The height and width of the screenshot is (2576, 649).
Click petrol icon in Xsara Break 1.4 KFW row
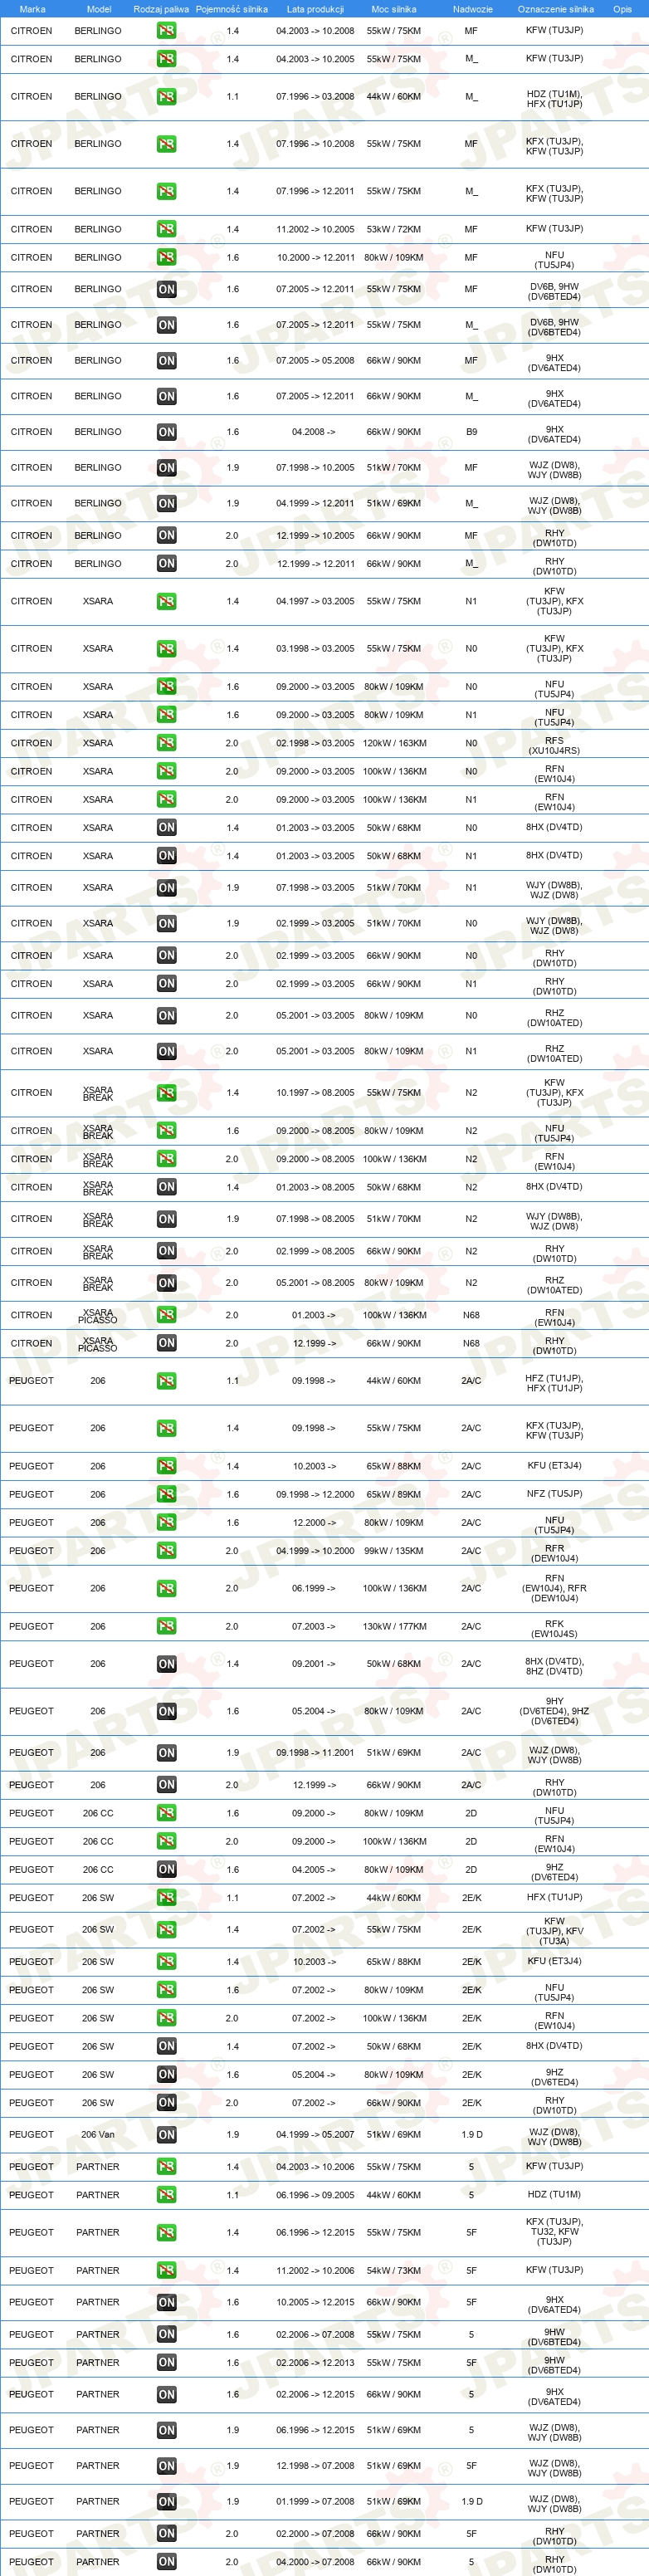[166, 1093]
